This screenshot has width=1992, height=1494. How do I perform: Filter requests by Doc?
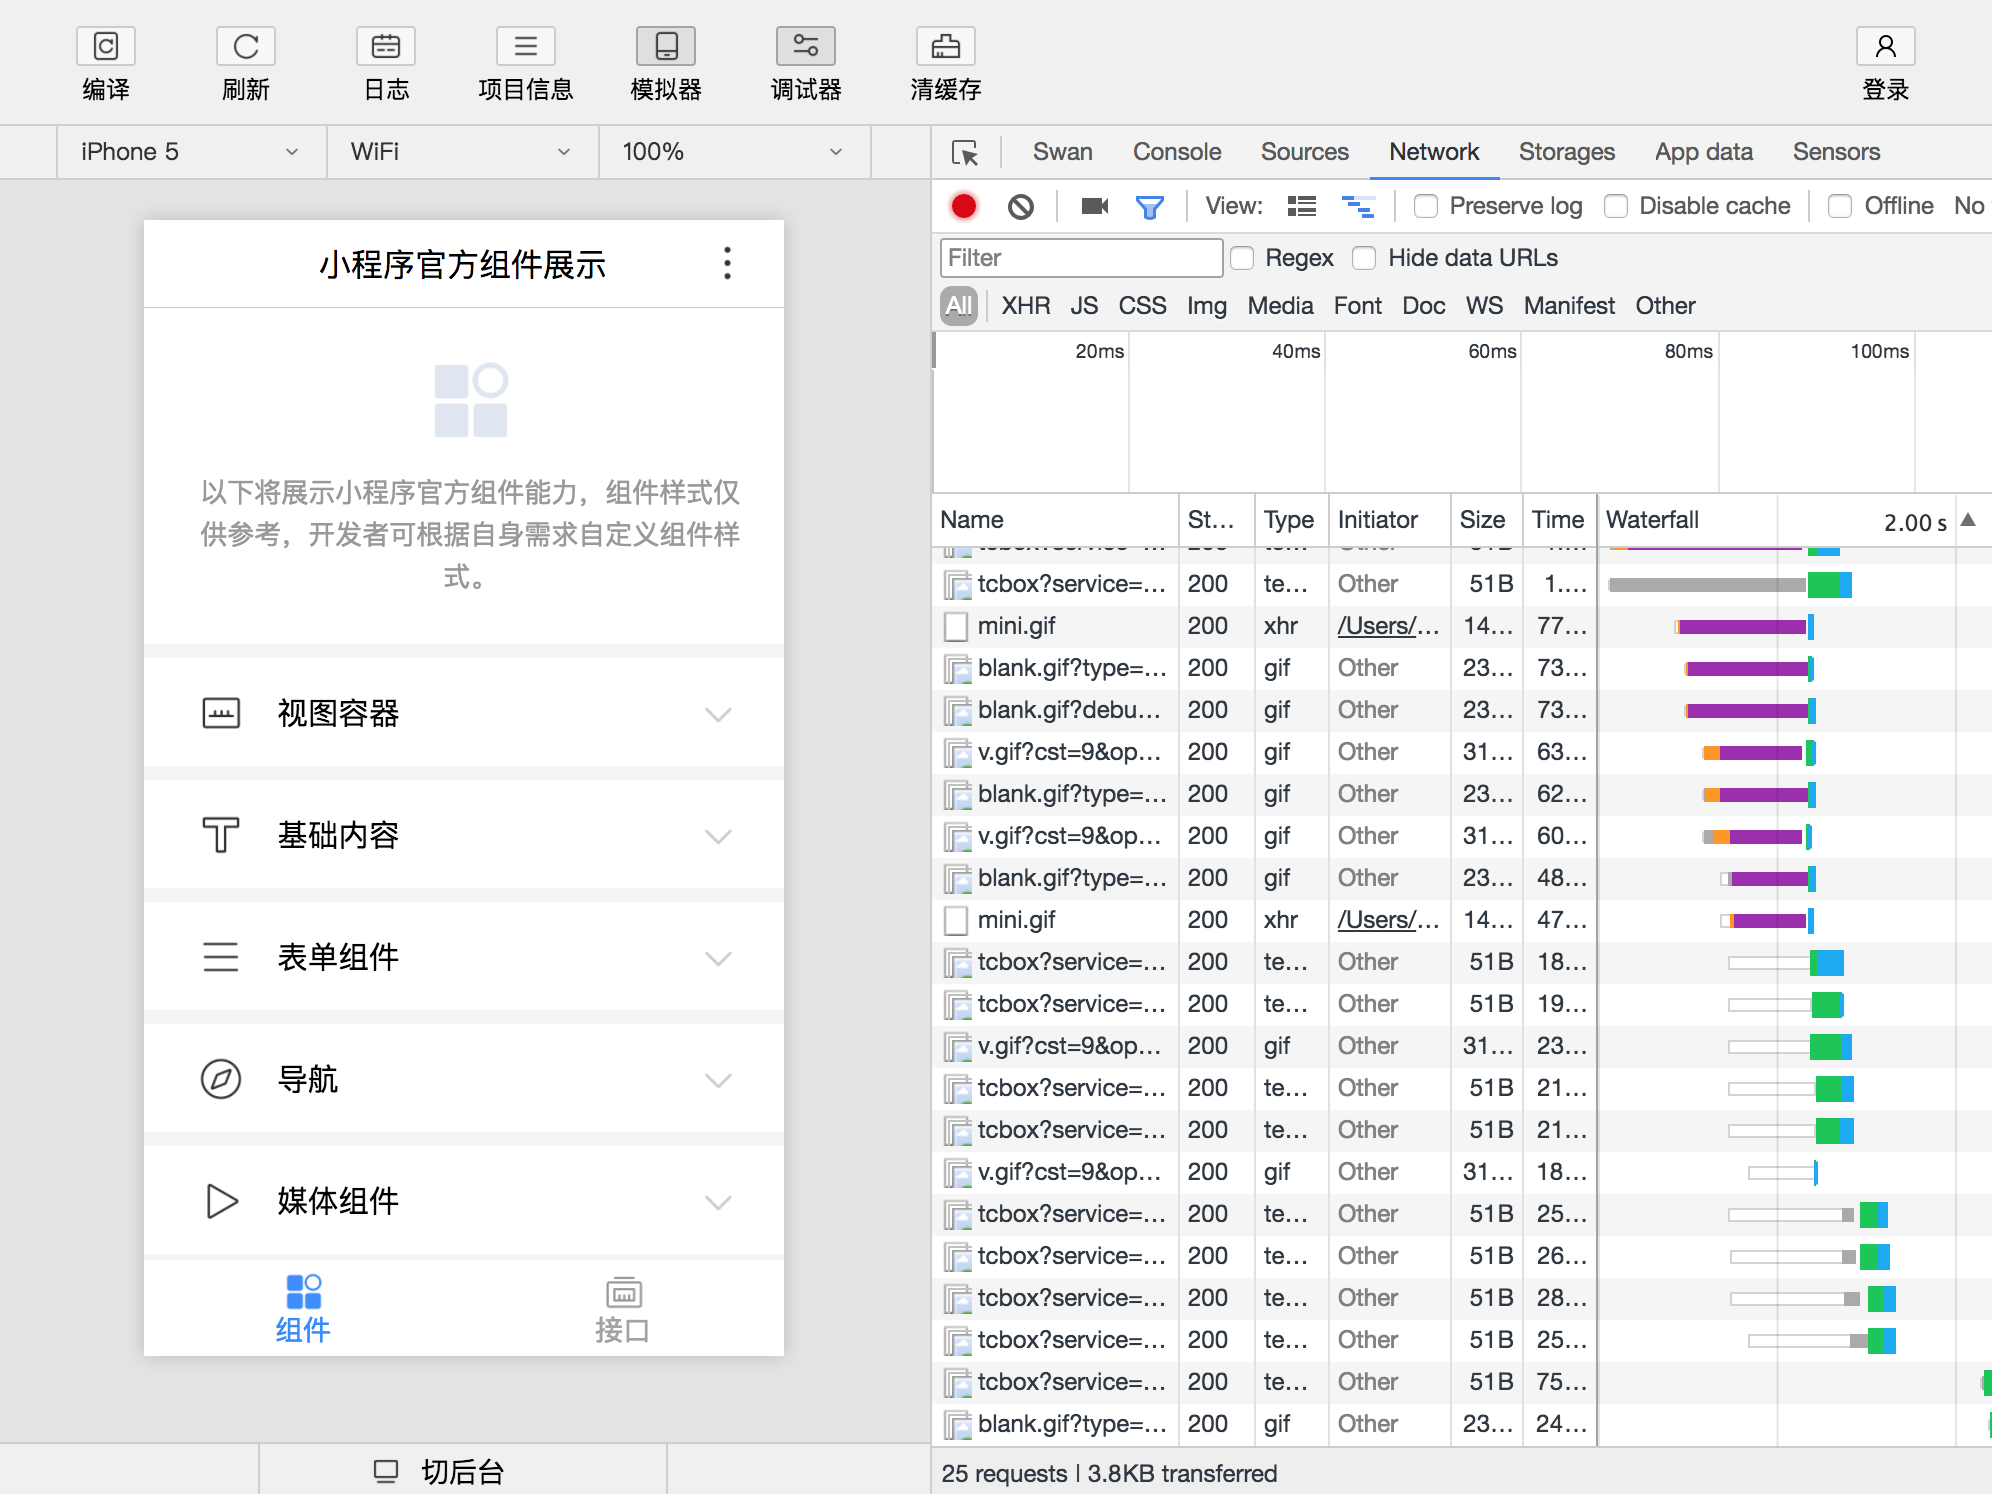pos(1423,306)
